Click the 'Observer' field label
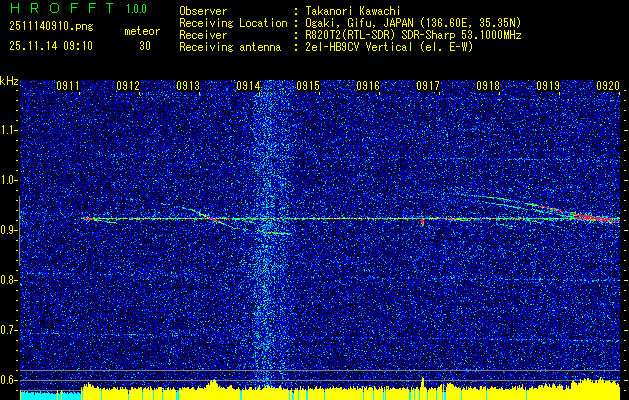The width and height of the screenshot is (629, 400). 203,11
